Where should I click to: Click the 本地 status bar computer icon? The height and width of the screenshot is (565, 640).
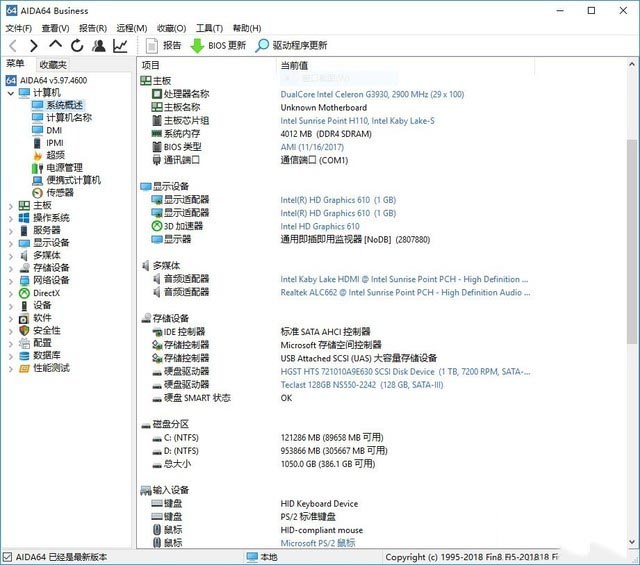click(252, 557)
